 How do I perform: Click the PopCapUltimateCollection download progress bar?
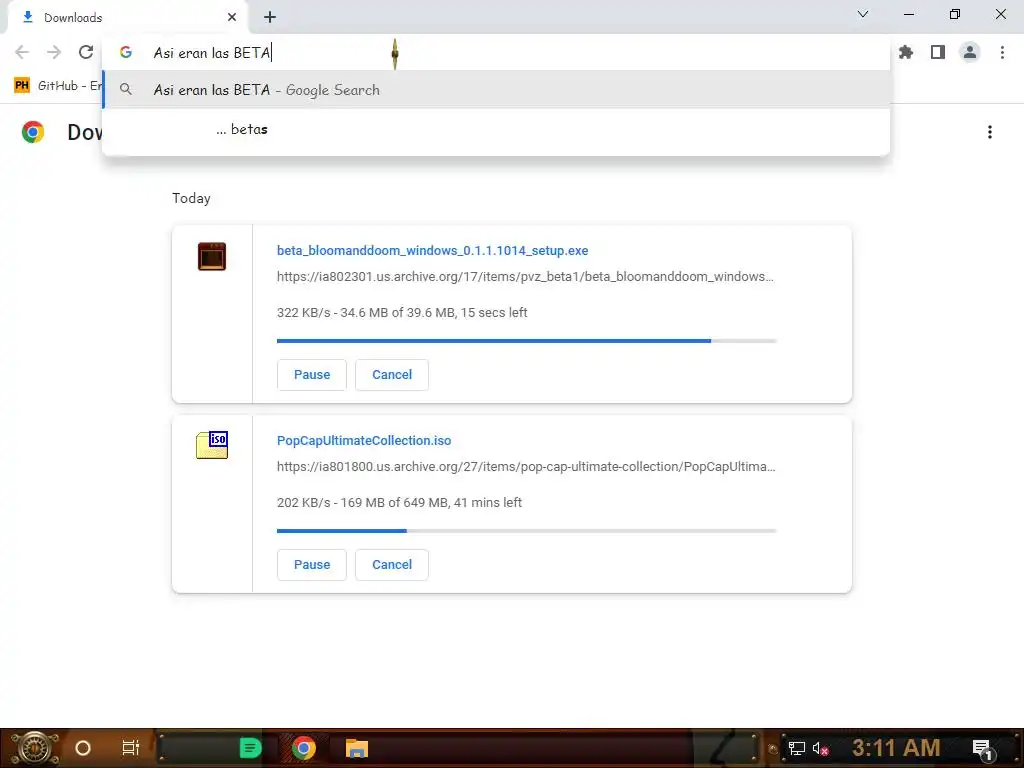pyautogui.click(x=526, y=531)
